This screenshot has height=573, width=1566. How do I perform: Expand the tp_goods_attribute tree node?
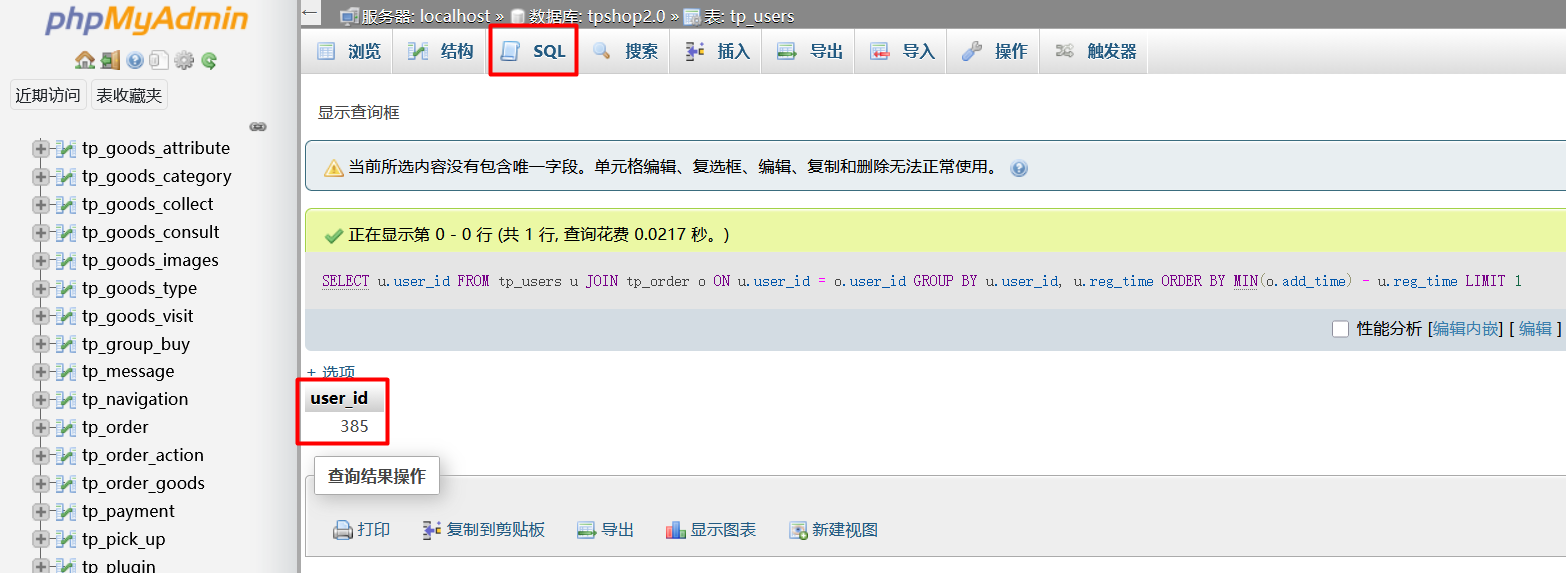click(x=41, y=149)
